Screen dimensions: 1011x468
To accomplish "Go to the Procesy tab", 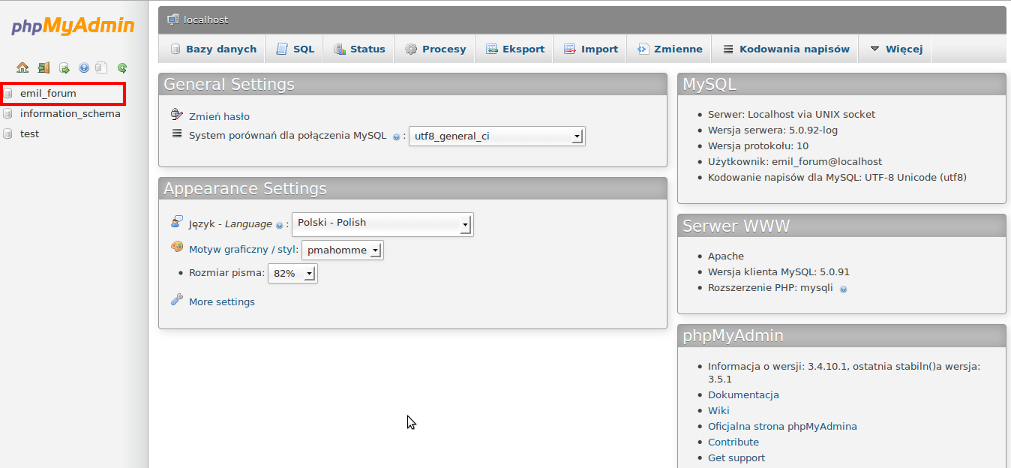I will pos(435,49).
